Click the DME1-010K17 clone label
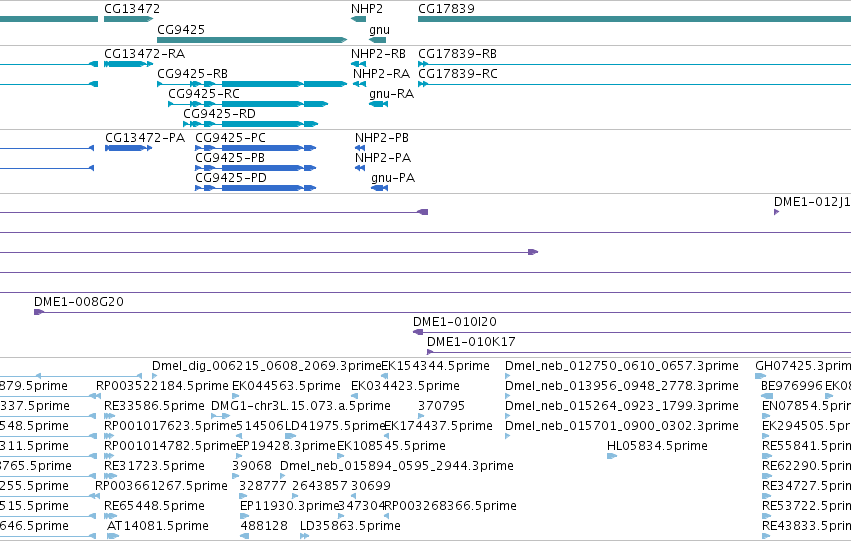Viewport: 851px width, 541px height. pyautogui.click(x=471, y=342)
